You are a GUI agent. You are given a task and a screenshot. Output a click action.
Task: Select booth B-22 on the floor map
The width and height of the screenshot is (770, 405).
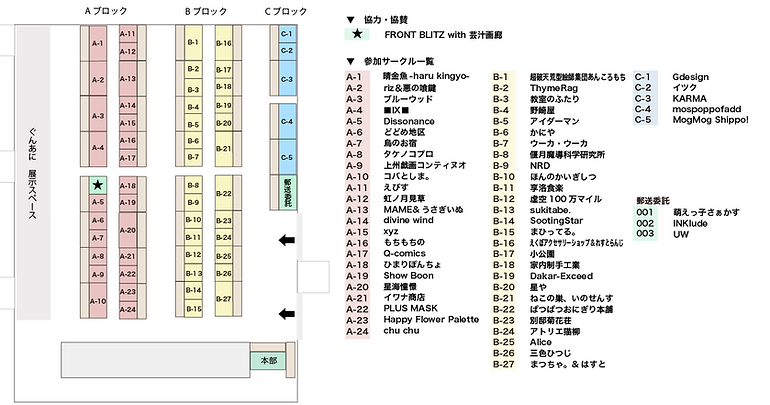(223, 193)
